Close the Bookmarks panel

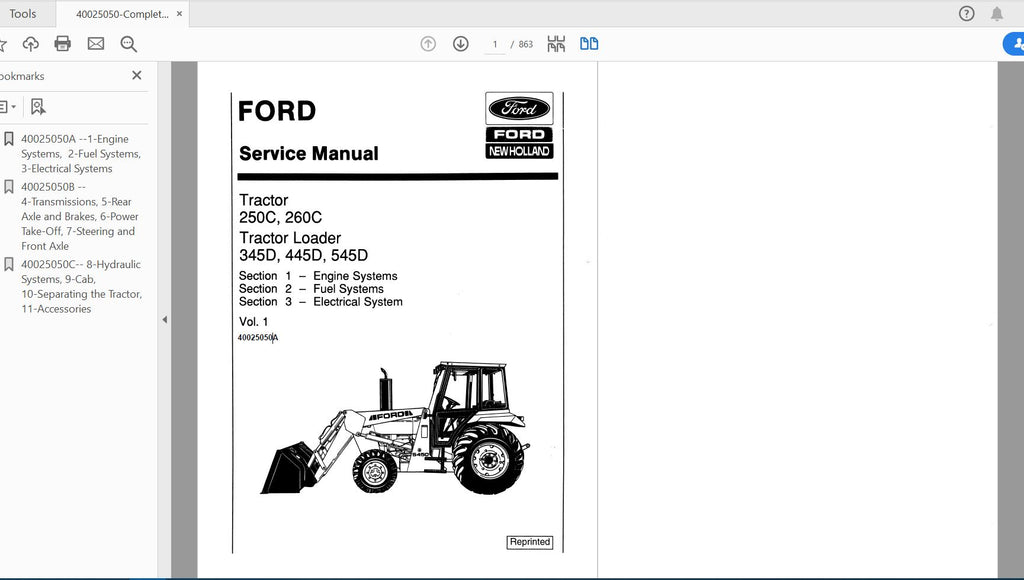pyautogui.click(x=136, y=75)
